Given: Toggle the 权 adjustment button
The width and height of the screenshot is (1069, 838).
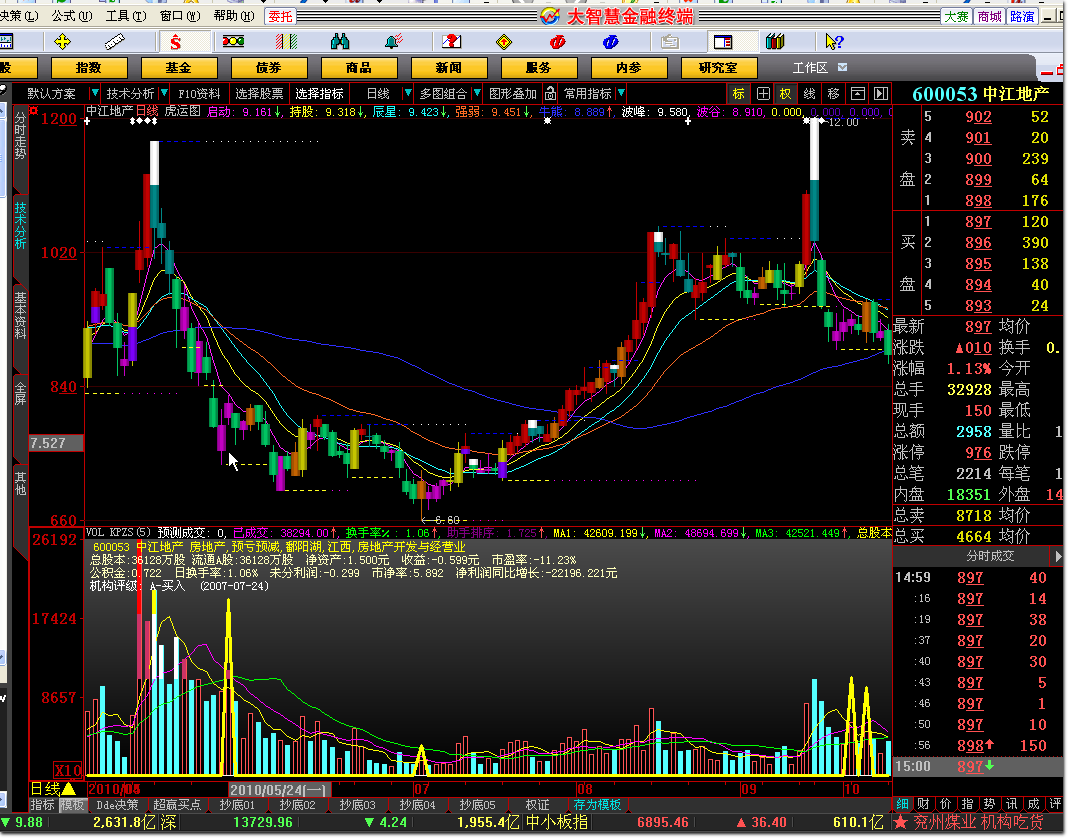Looking at the screenshot, I should pos(786,94).
